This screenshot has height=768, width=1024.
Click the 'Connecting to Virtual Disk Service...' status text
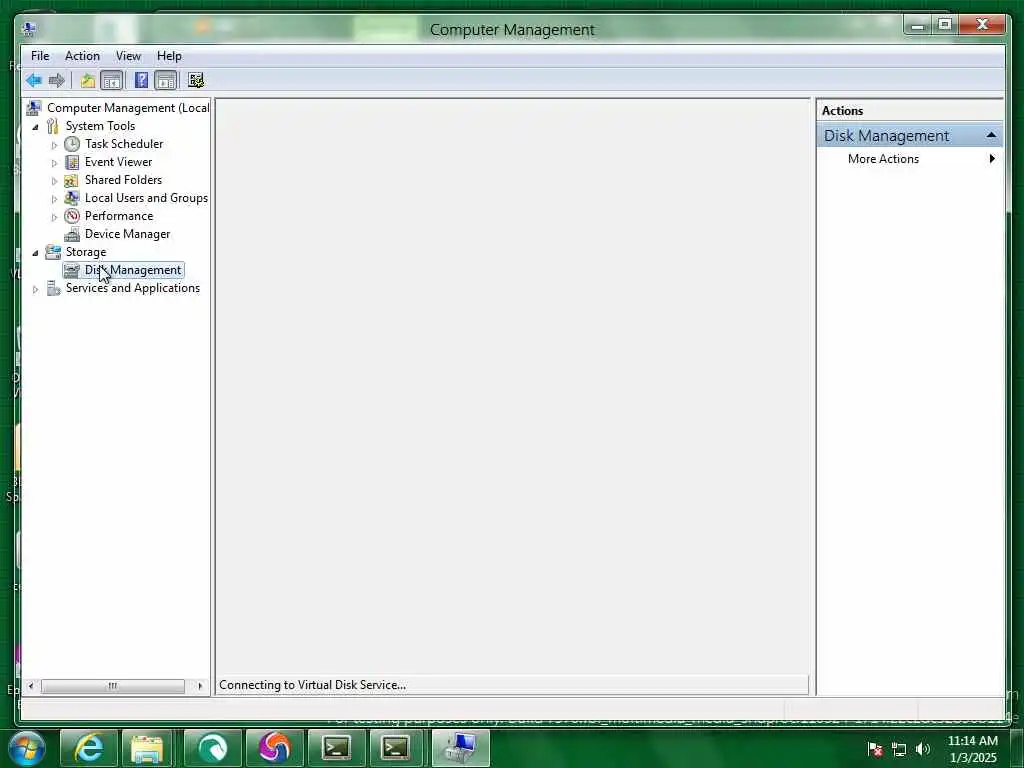(312, 684)
